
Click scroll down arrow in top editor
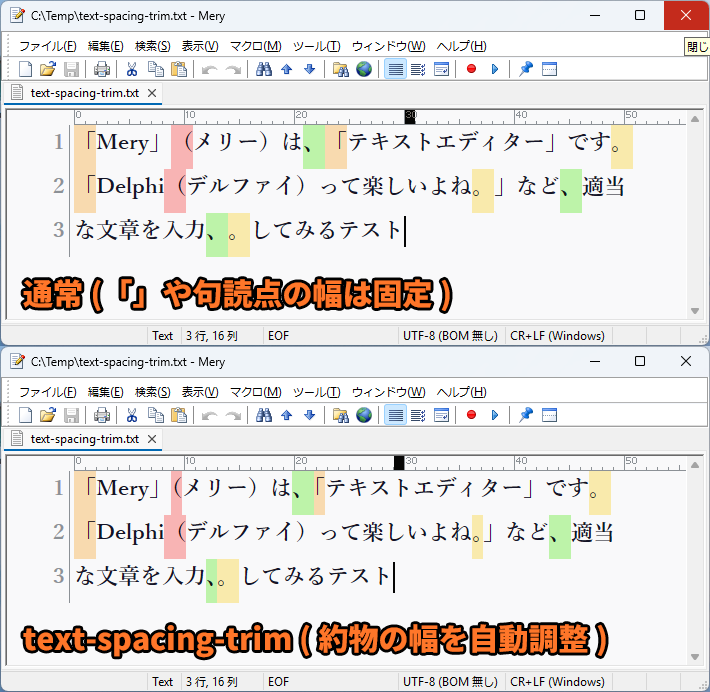(695, 311)
